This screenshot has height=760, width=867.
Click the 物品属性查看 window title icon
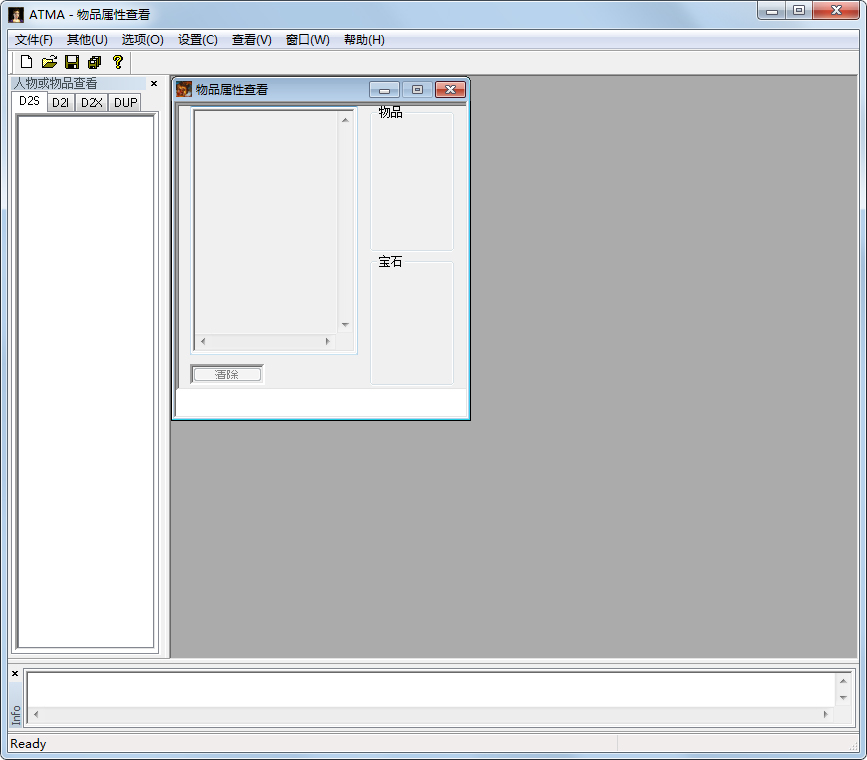coord(184,90)
